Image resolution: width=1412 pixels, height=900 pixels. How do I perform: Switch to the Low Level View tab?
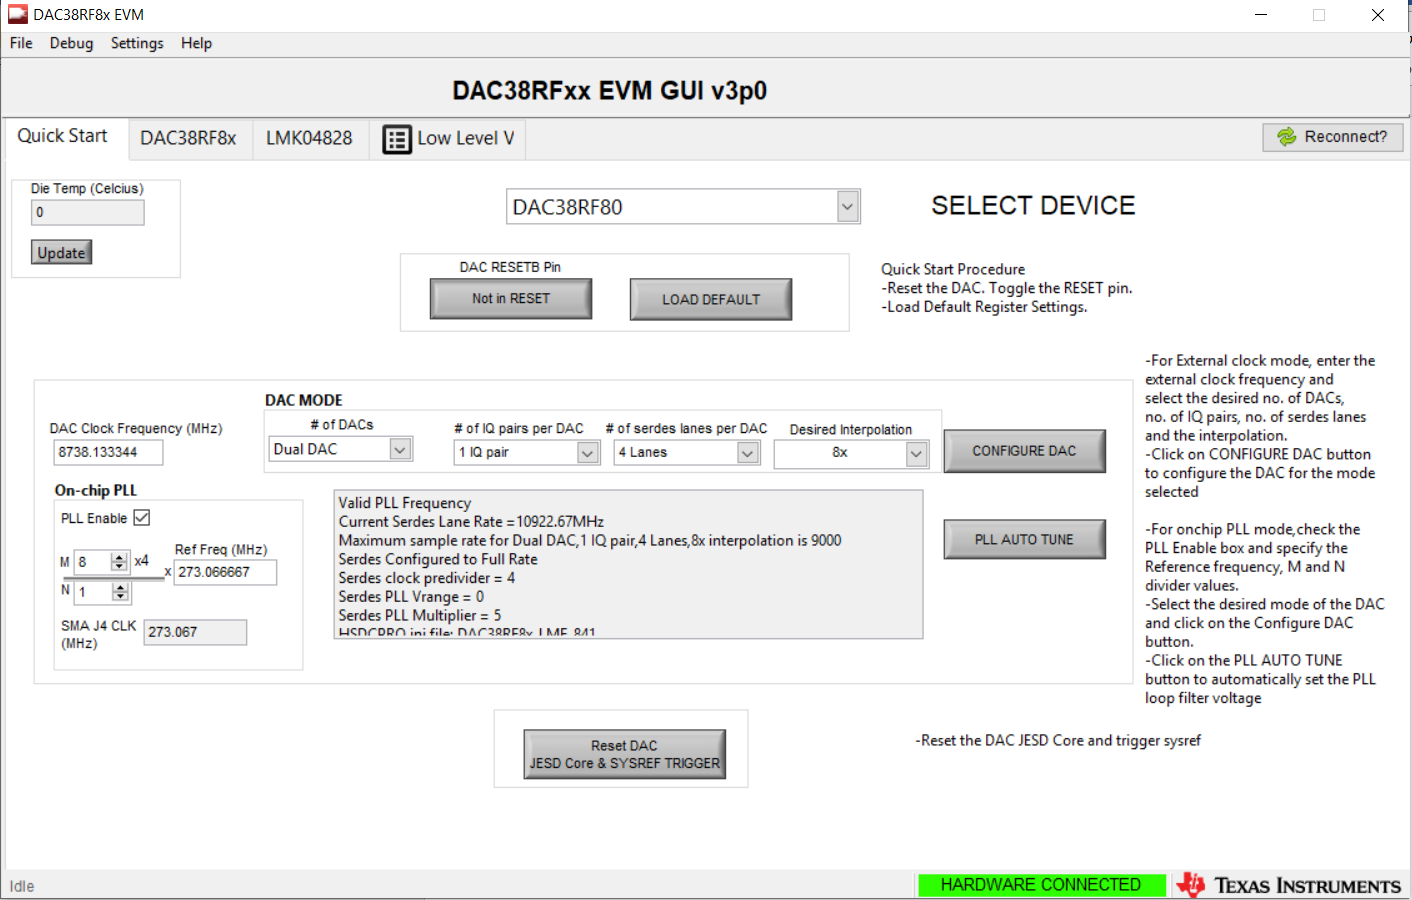[x=448, y=139]
